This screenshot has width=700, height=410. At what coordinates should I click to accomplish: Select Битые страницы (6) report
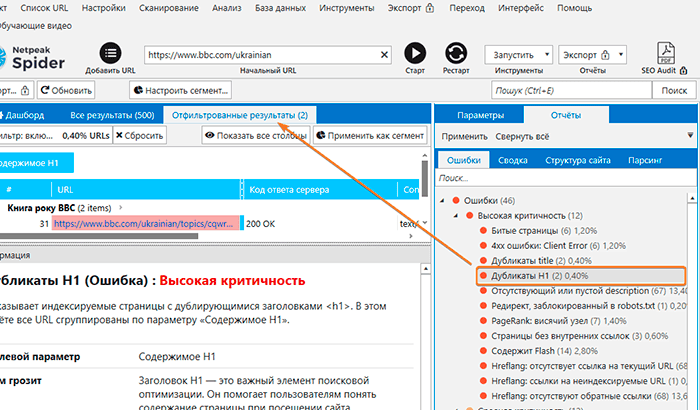[x=544, y=230]
